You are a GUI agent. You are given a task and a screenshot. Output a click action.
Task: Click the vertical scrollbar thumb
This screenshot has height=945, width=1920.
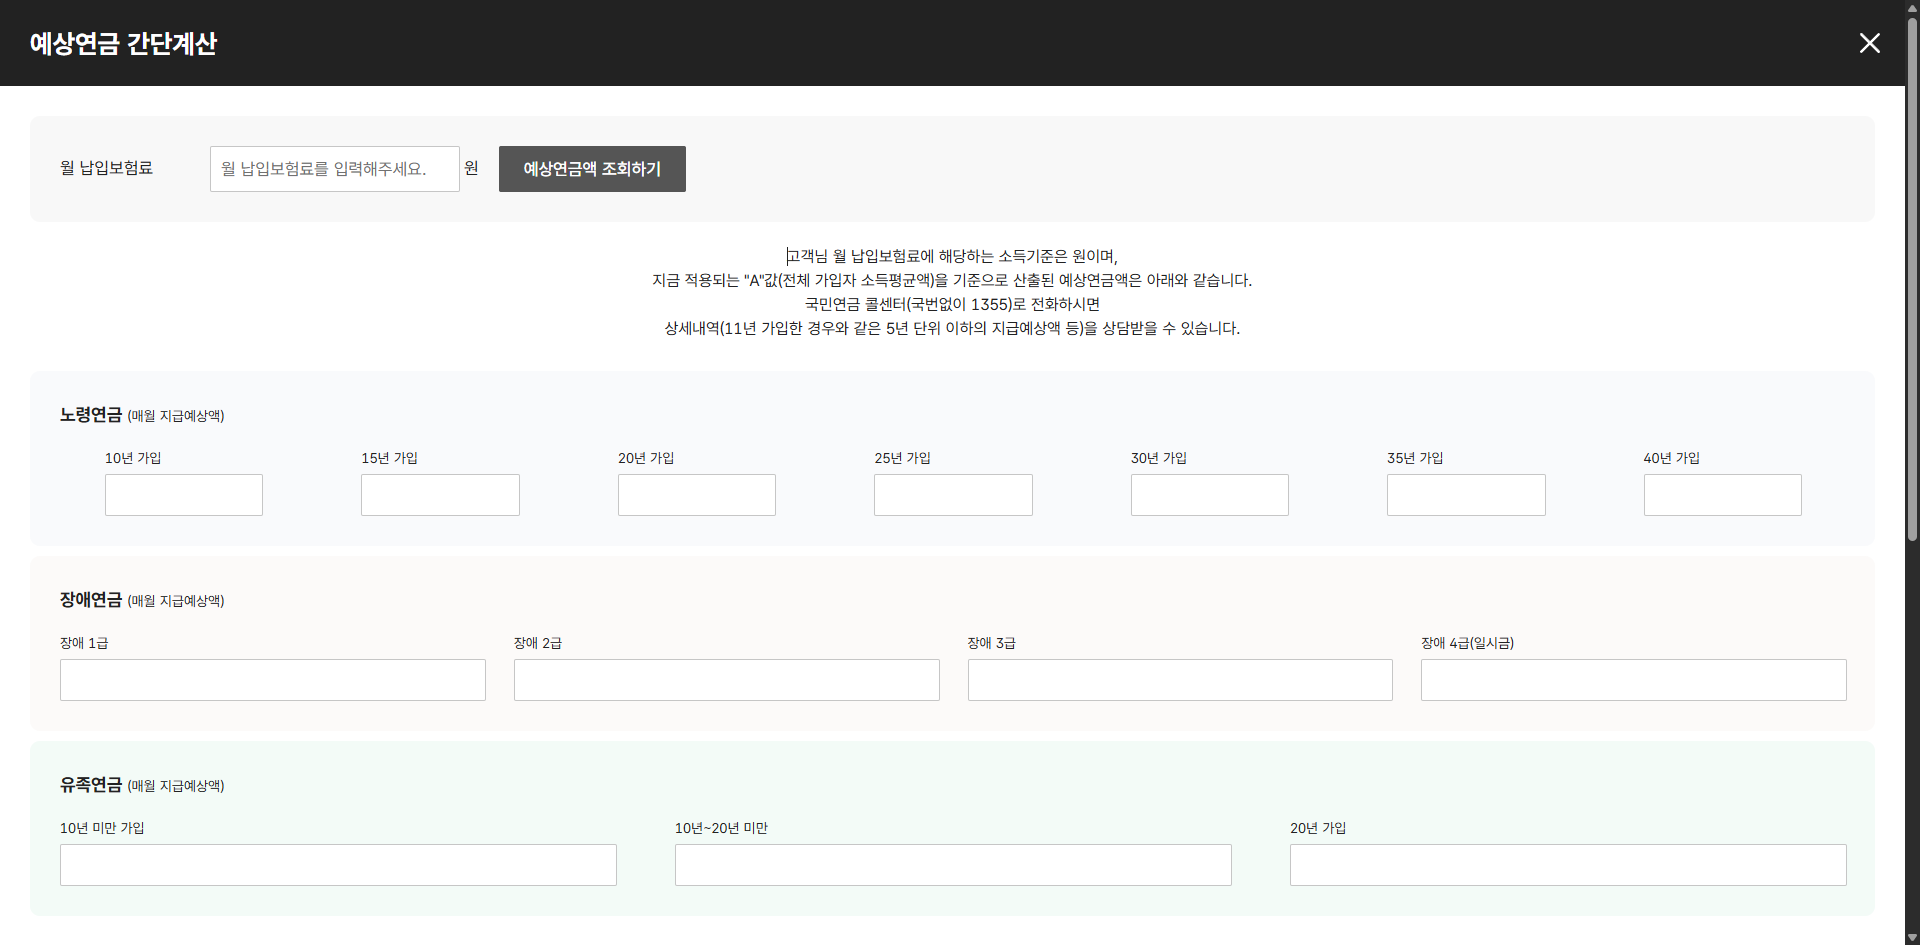click(x=1911, y=280)
